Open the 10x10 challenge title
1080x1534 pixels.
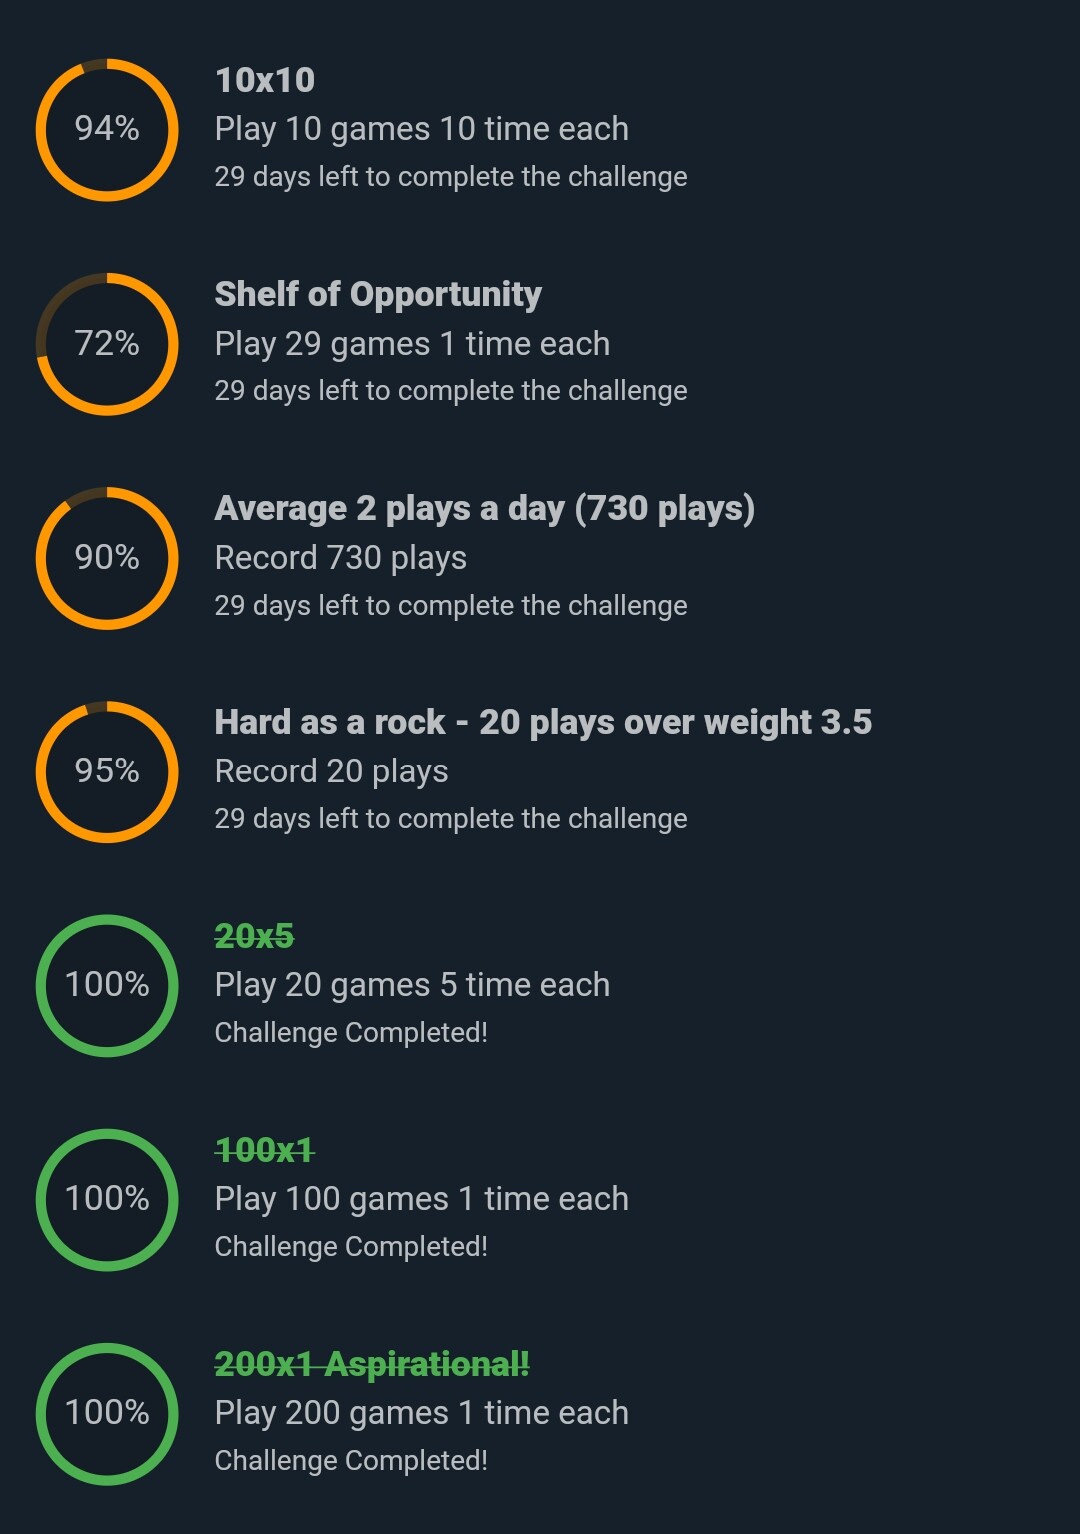click(265, 80)
